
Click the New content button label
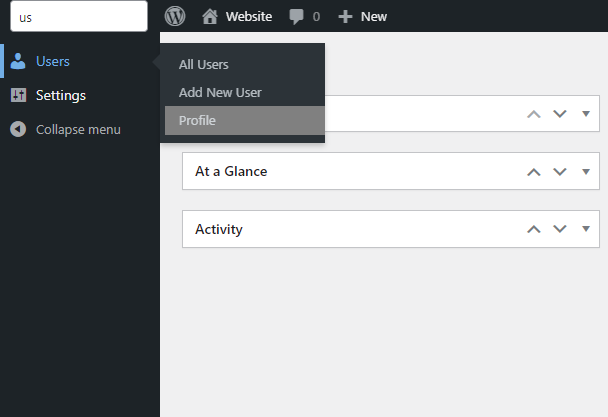click(x=374, y=16)
